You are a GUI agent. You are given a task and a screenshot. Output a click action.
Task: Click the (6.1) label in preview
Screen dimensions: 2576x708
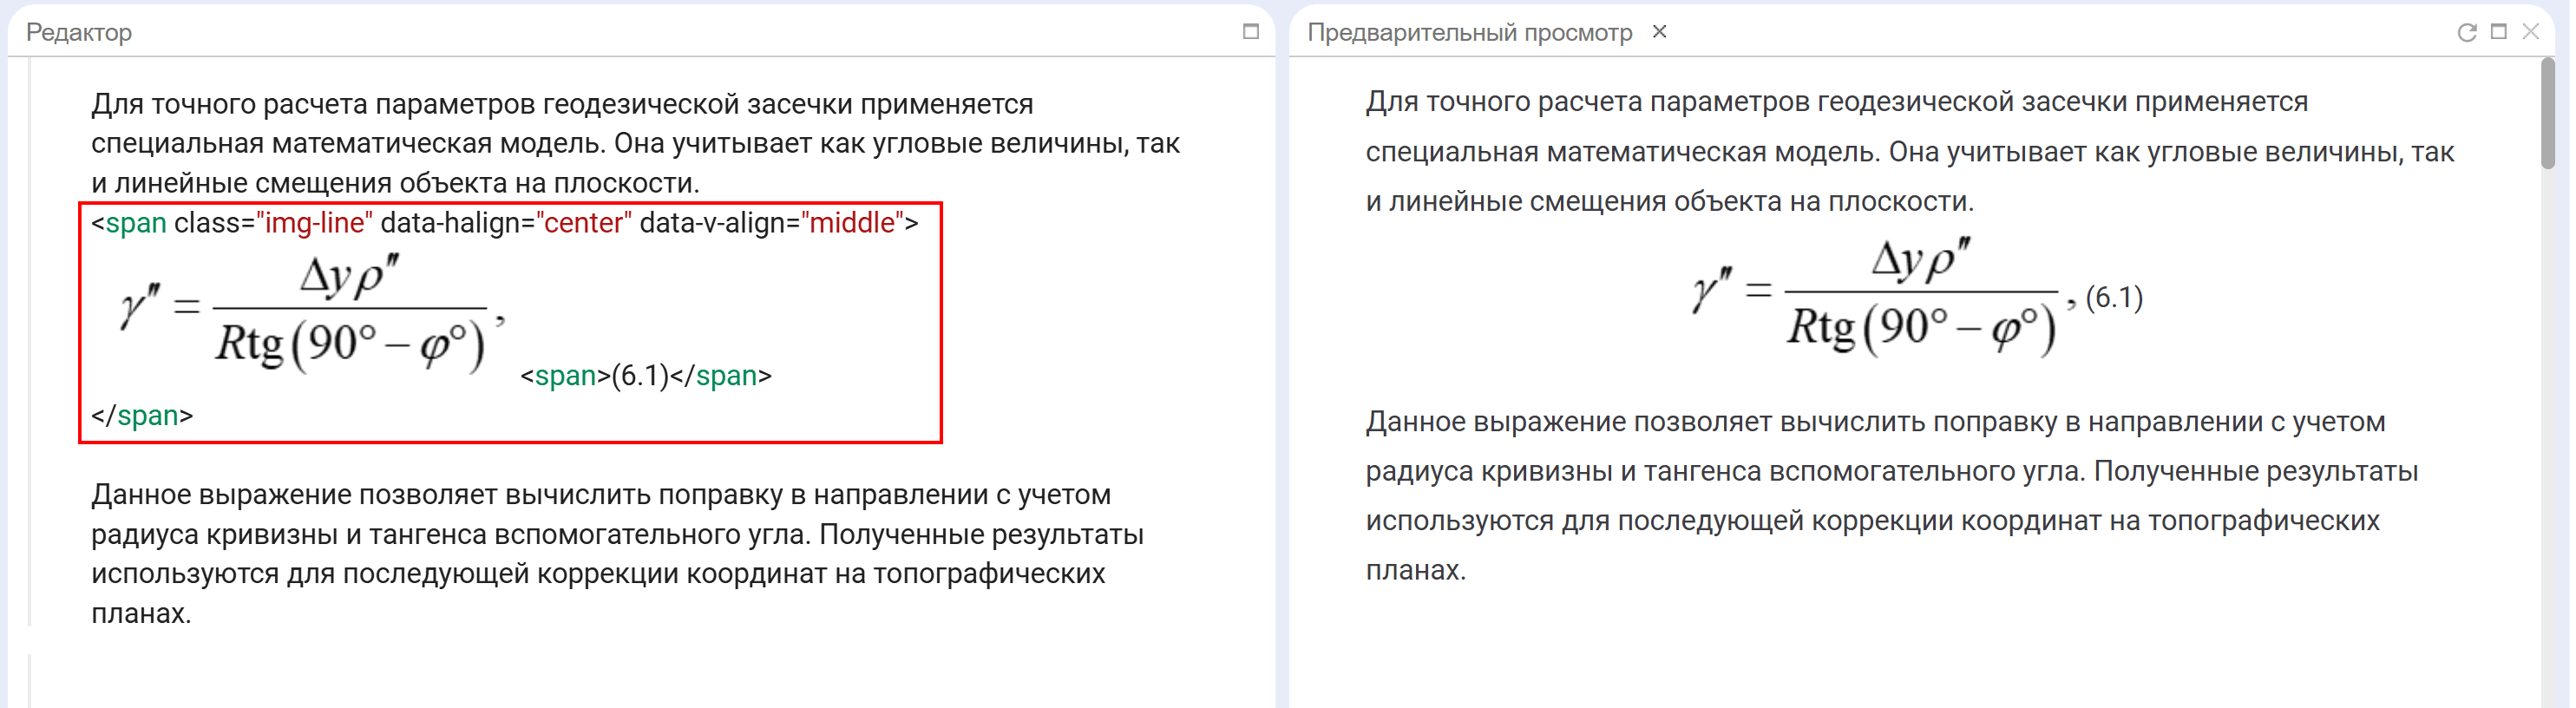[2114, 298]
